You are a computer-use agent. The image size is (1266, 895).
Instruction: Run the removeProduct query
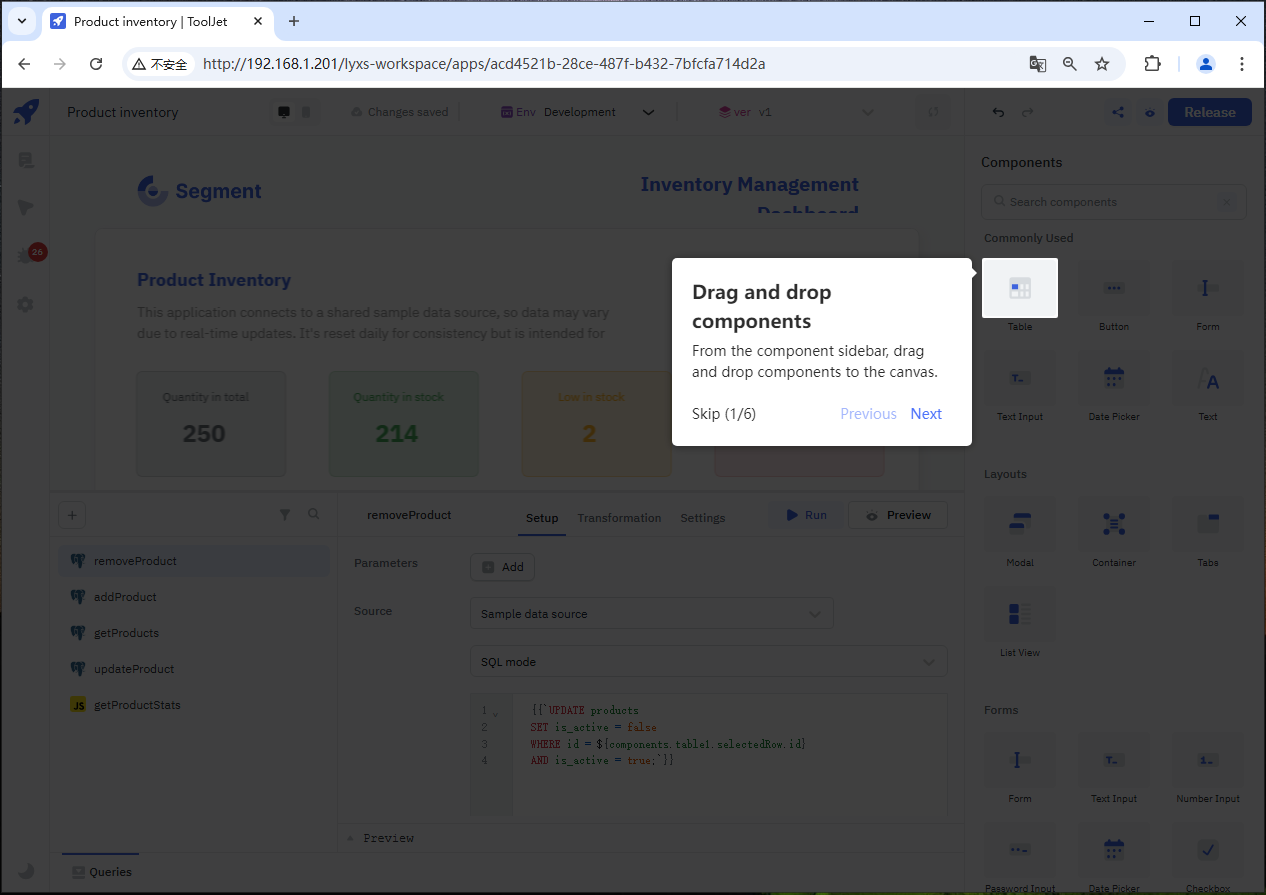point(804,515)
